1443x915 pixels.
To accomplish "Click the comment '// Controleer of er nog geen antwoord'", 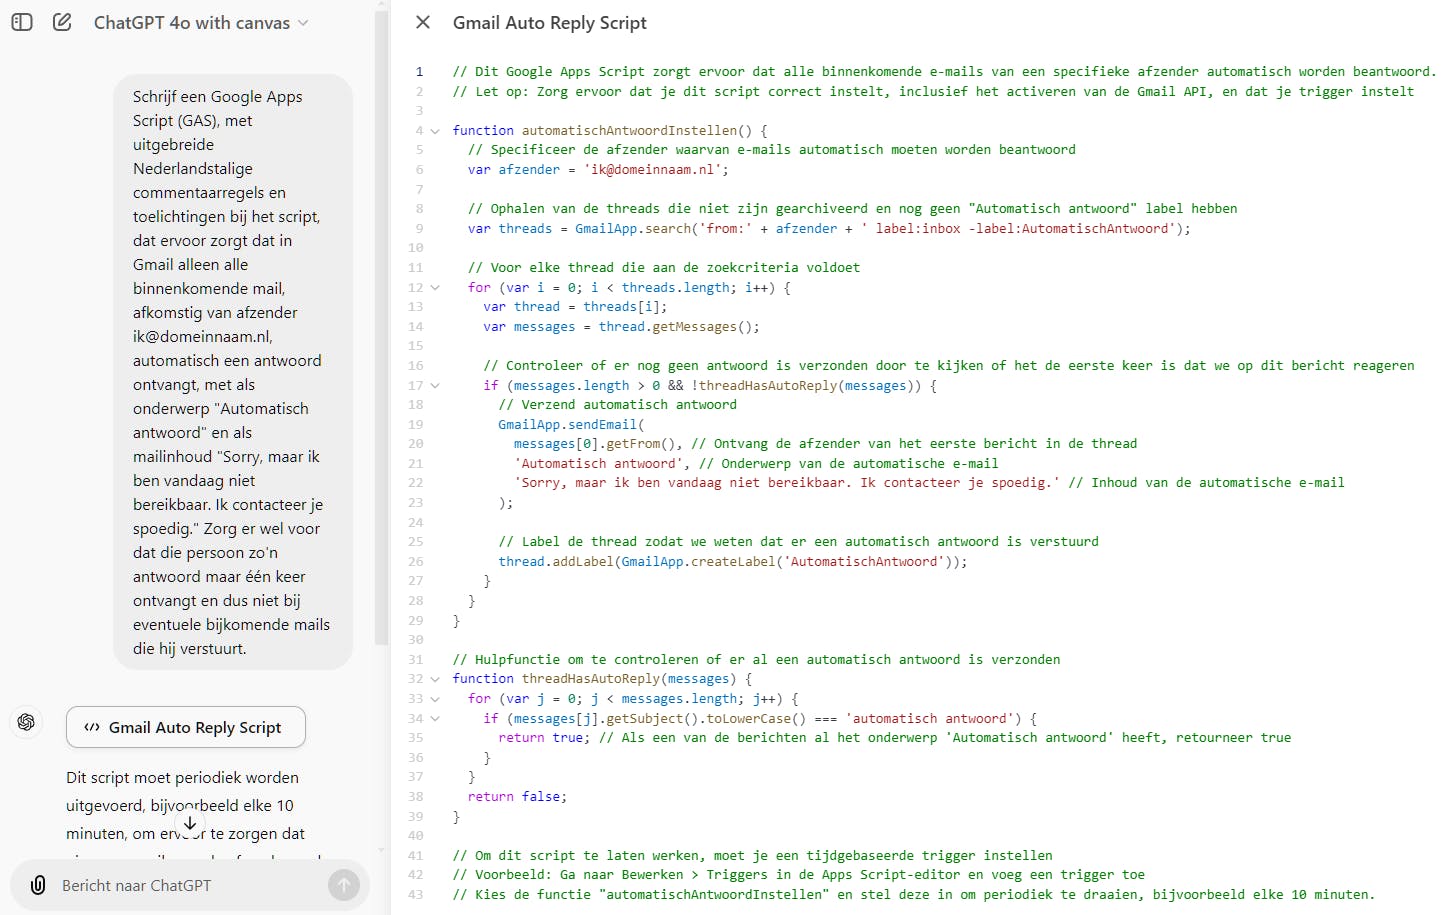I will (x=949, y=365).
